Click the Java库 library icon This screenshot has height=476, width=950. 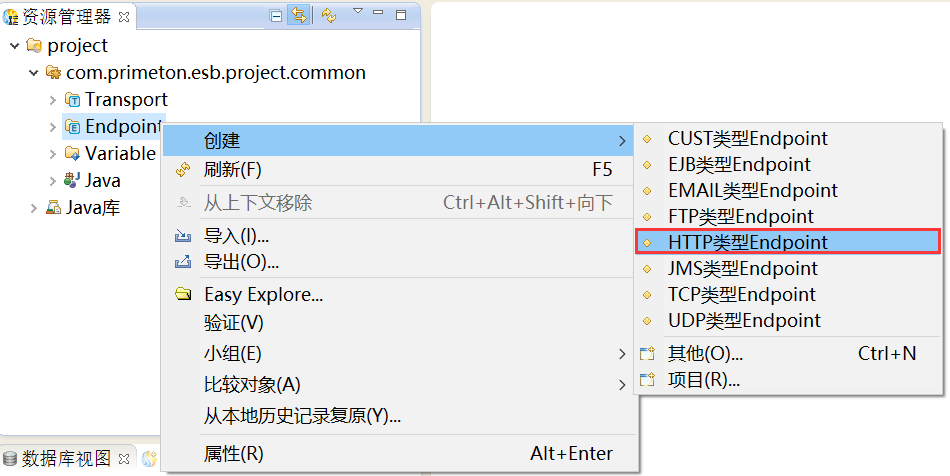54,208
